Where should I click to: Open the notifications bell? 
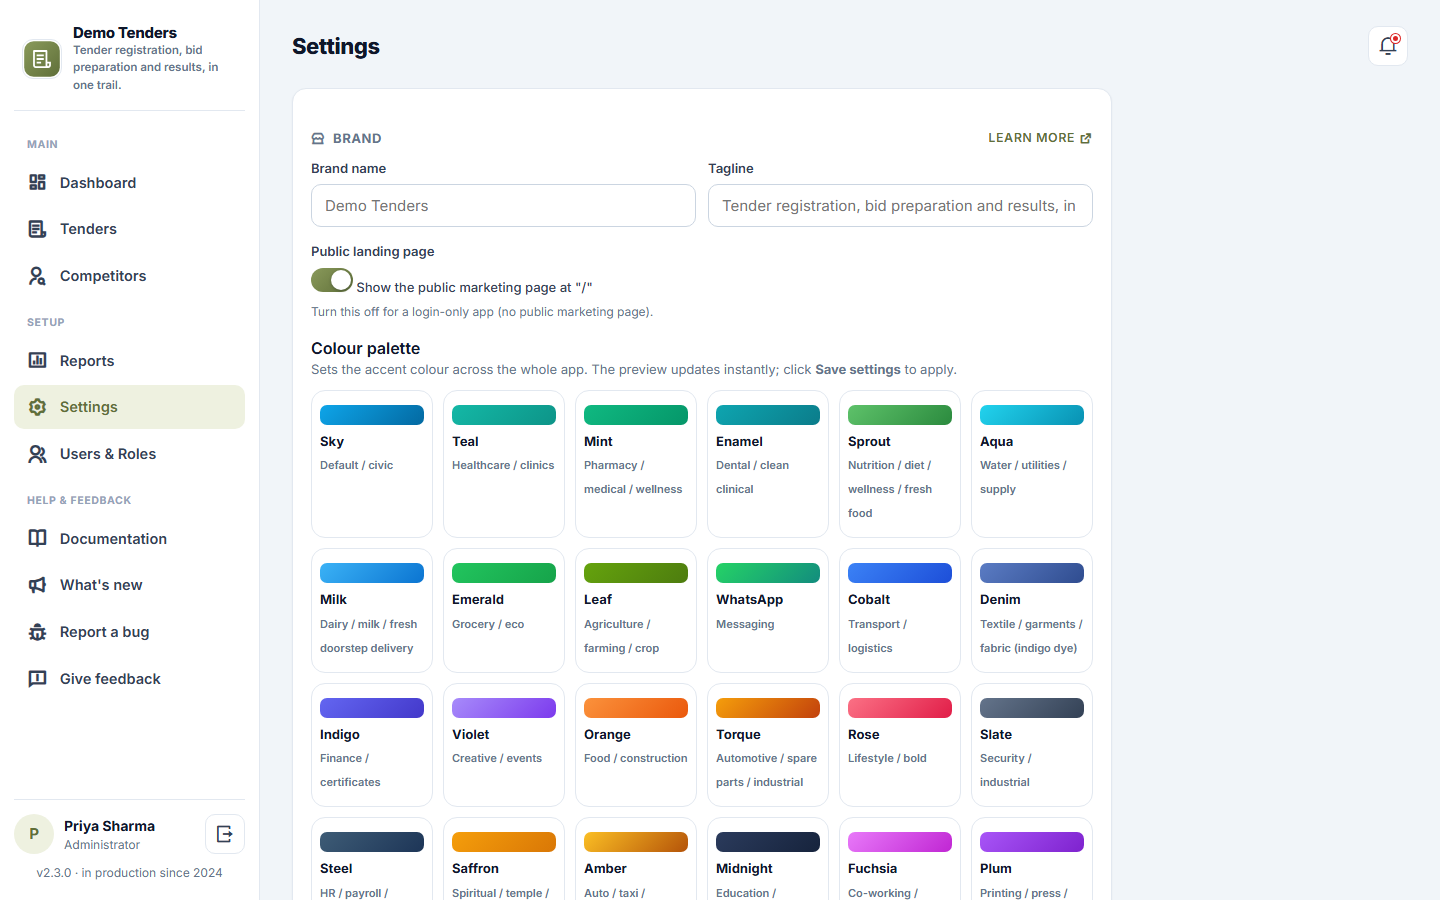click(1388, 46)
